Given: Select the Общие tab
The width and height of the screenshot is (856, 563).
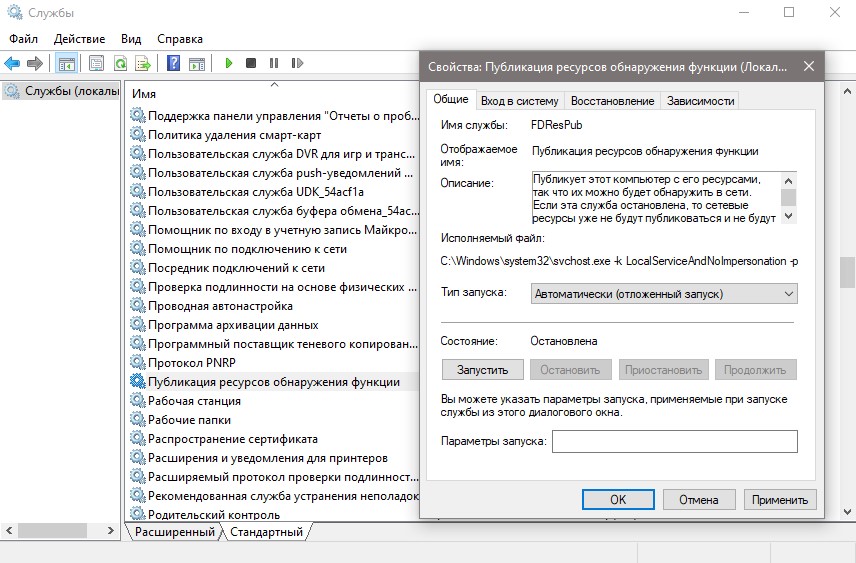Looking at the screenshot, I should (451, 99).
